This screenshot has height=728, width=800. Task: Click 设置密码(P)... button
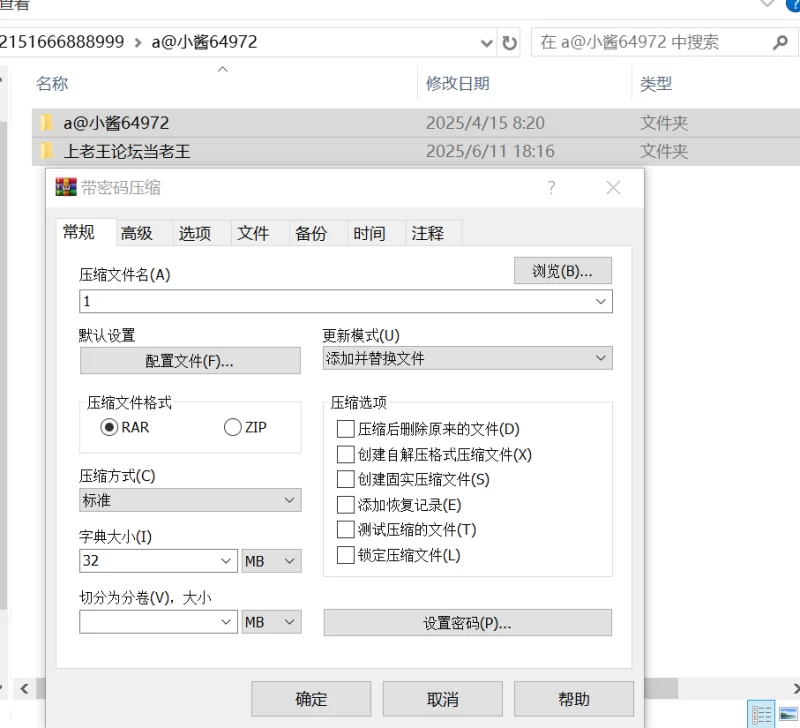click(x=467, y=622)
